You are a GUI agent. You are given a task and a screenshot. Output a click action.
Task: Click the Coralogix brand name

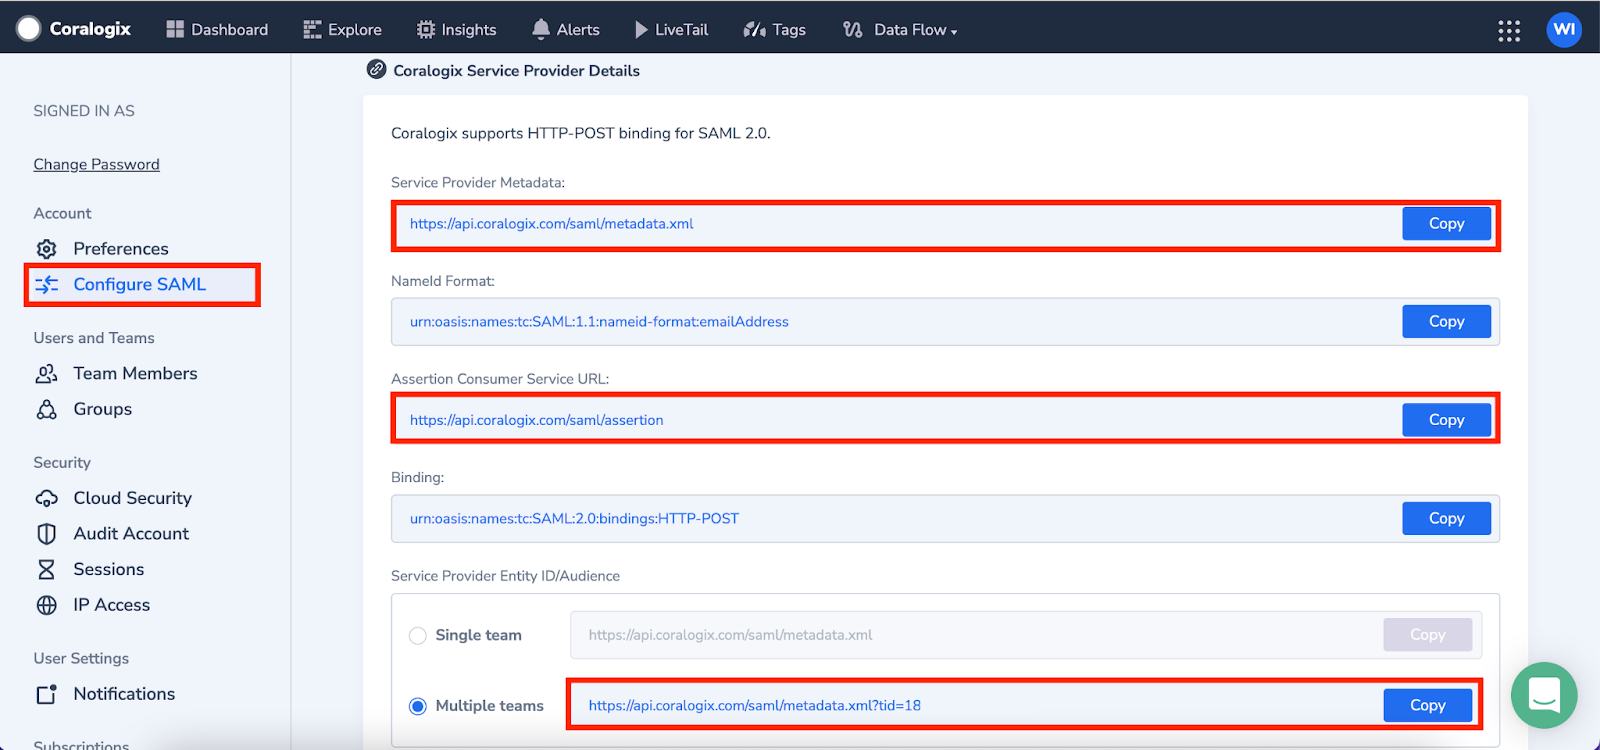90,29
